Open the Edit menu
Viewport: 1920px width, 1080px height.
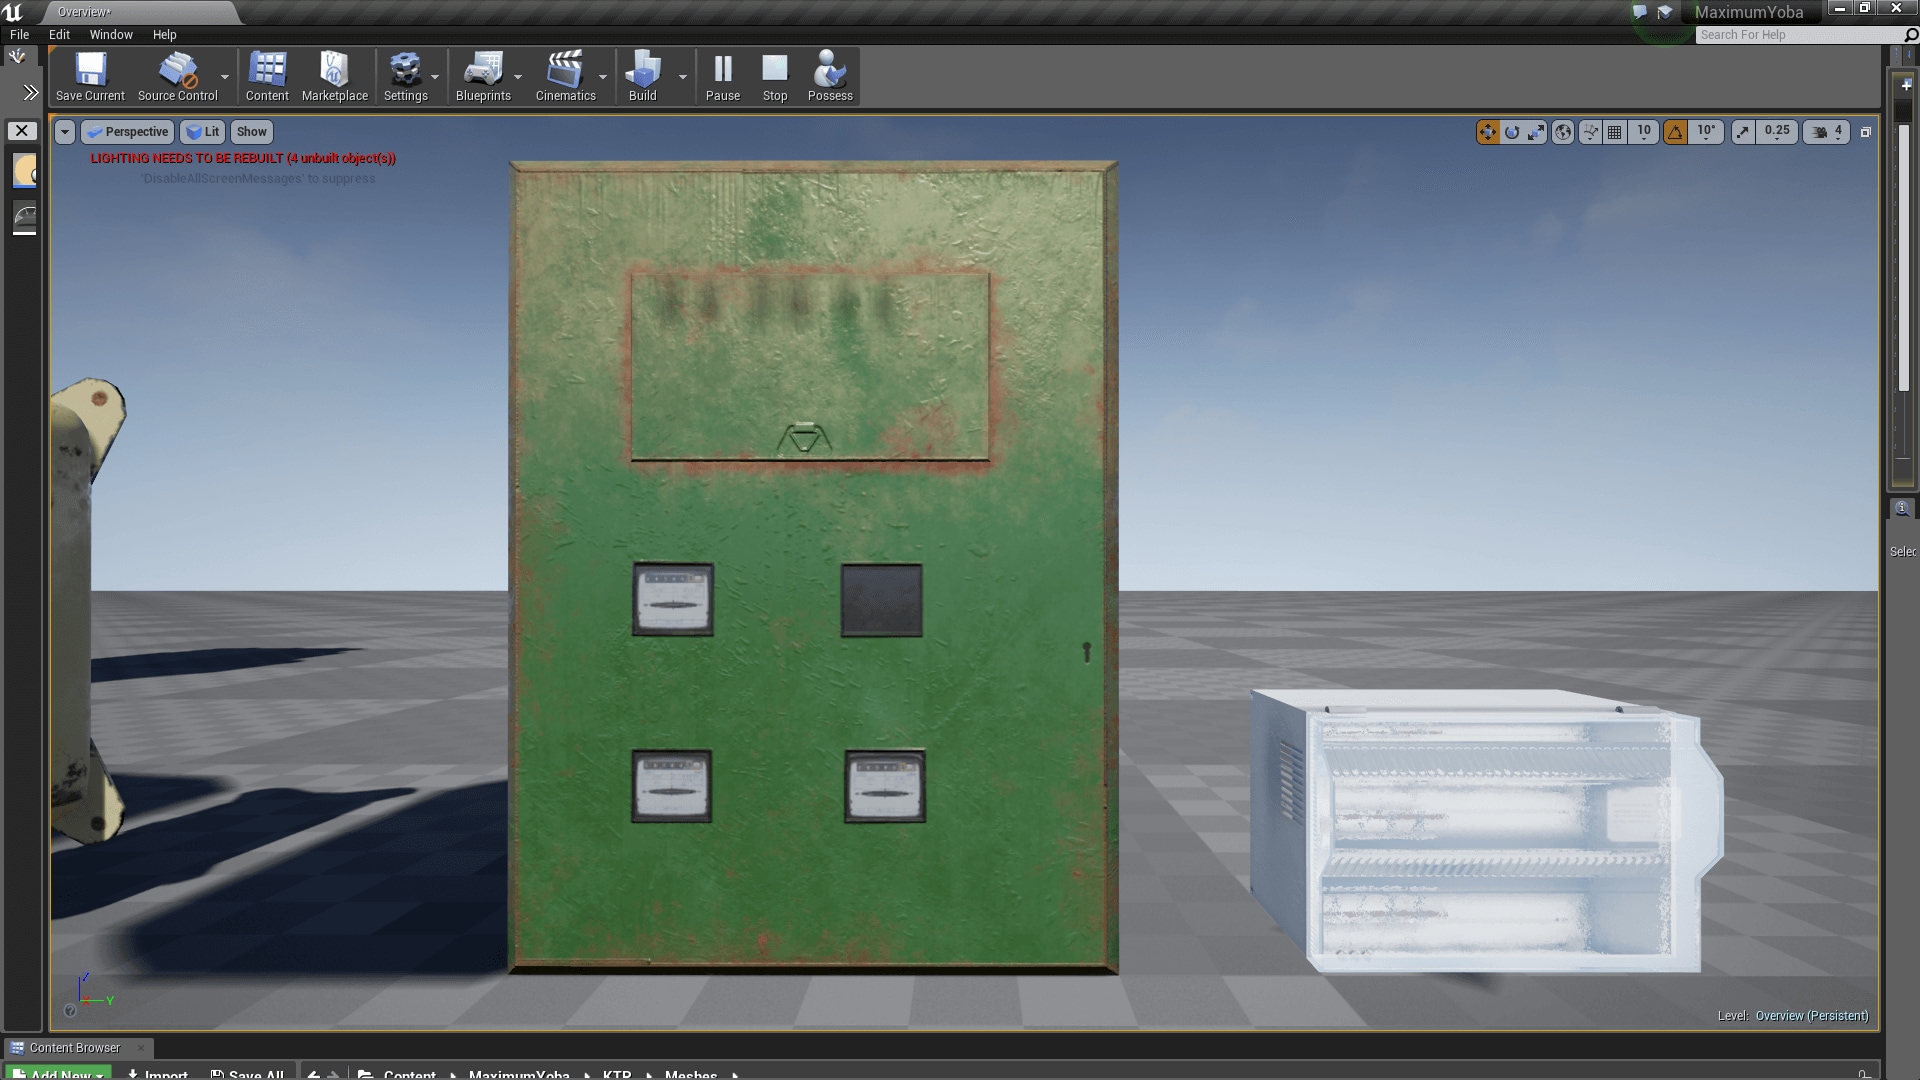coord(60,34)
